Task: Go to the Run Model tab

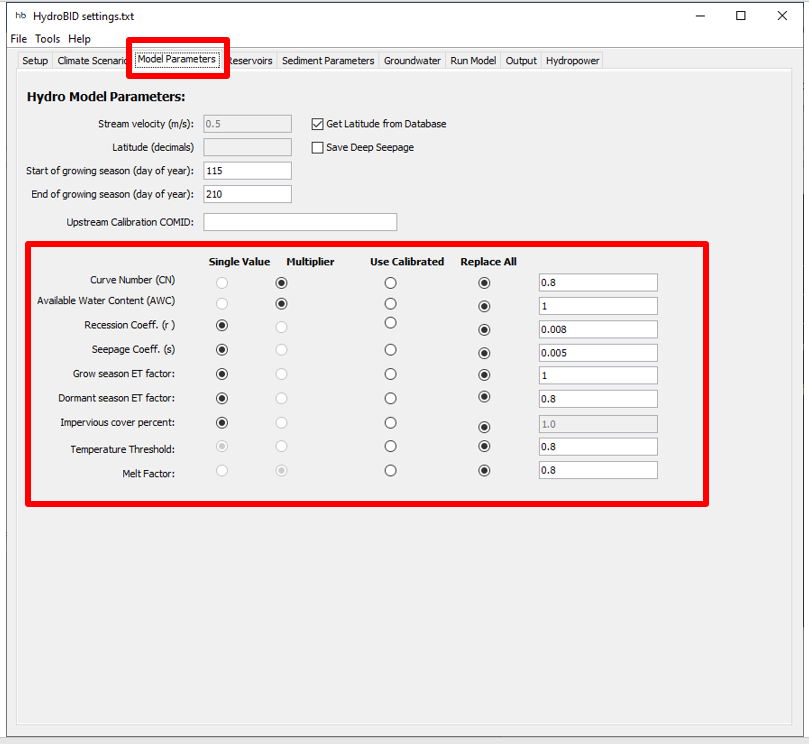Action: (473, 61)
